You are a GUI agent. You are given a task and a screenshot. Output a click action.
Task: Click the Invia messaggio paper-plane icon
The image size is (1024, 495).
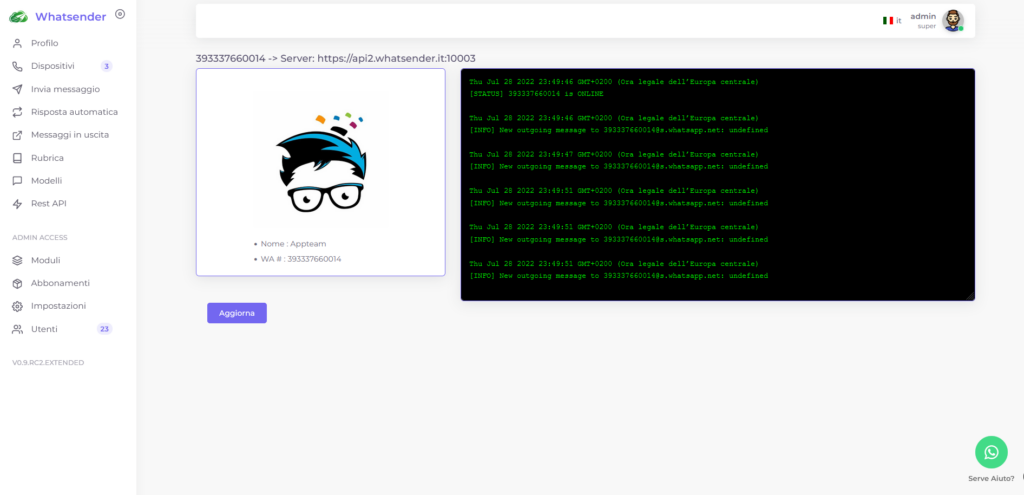18,89
